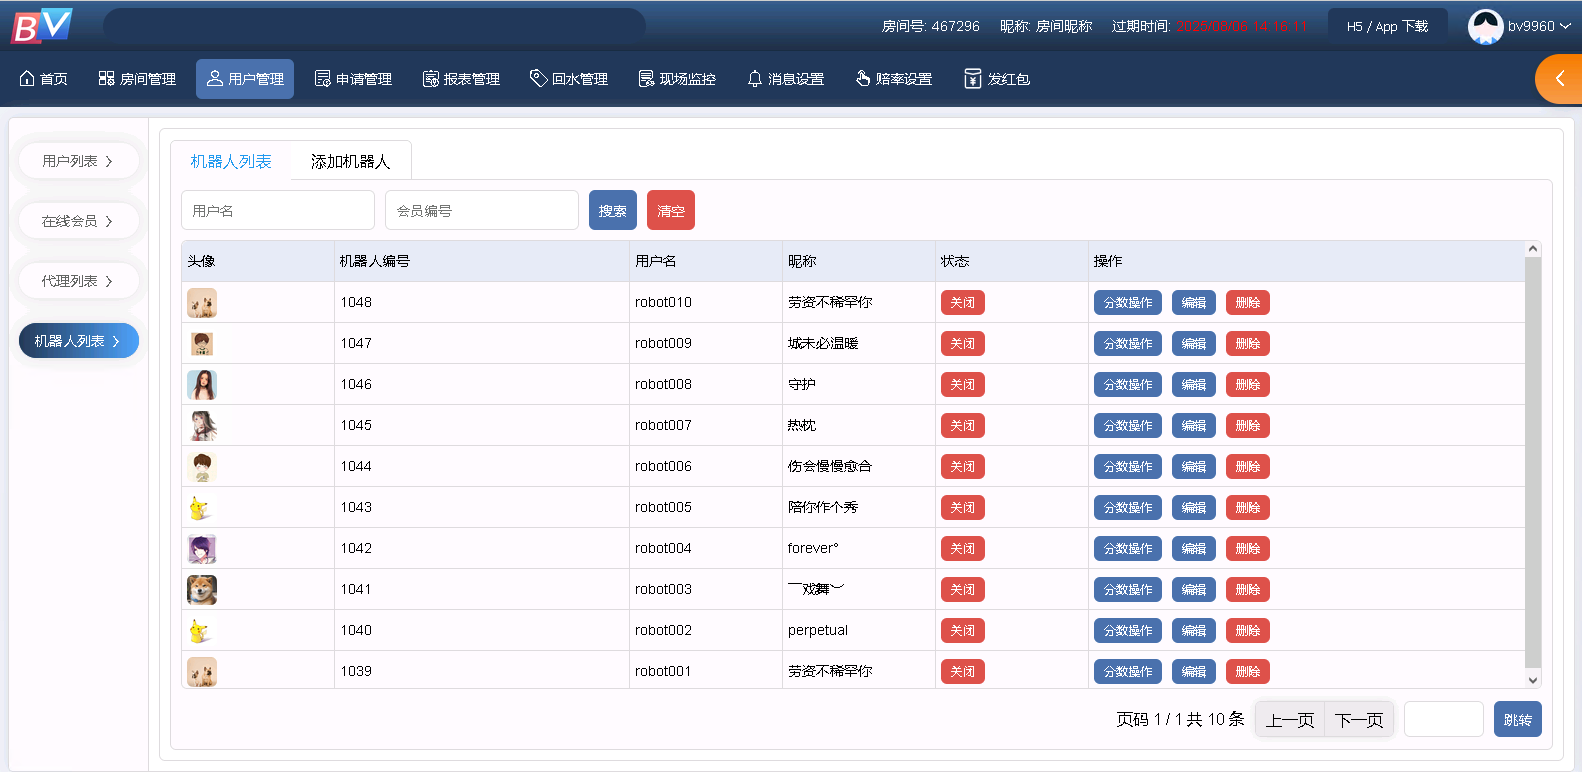Expand 用户列表 in the sidebar

78,161
